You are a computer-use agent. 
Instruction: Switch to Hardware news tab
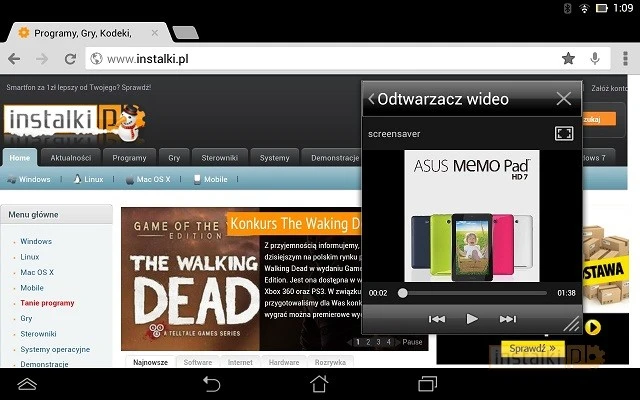click(x=284, y=362)
